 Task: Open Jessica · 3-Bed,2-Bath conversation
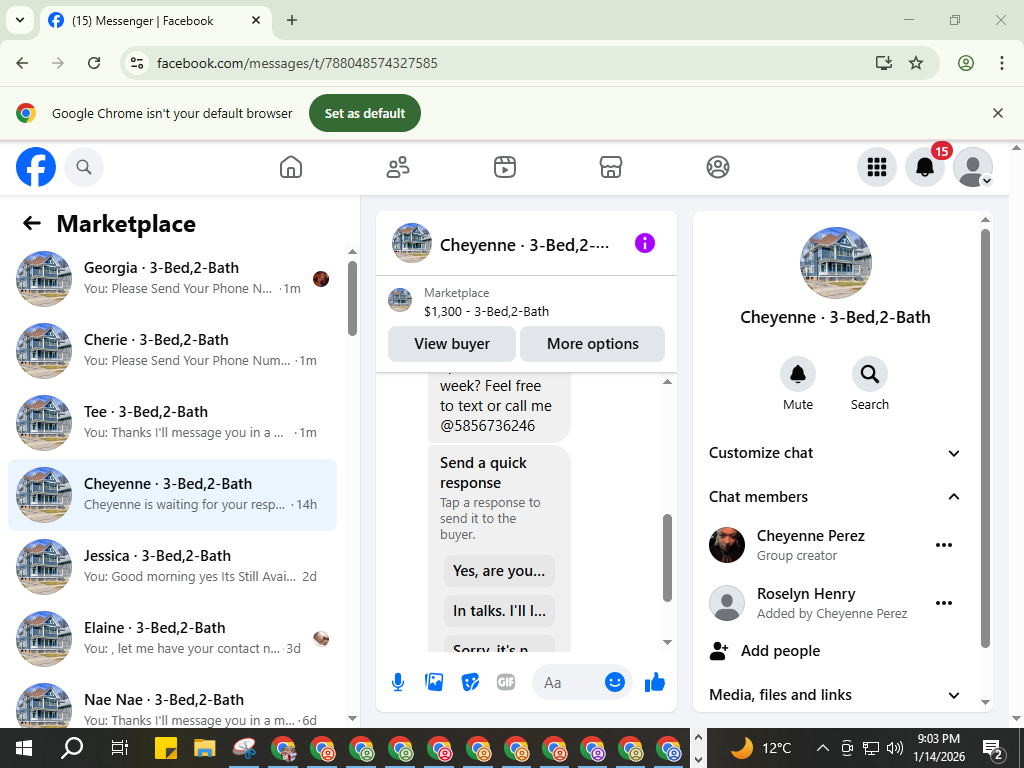[x=172, y=567]
